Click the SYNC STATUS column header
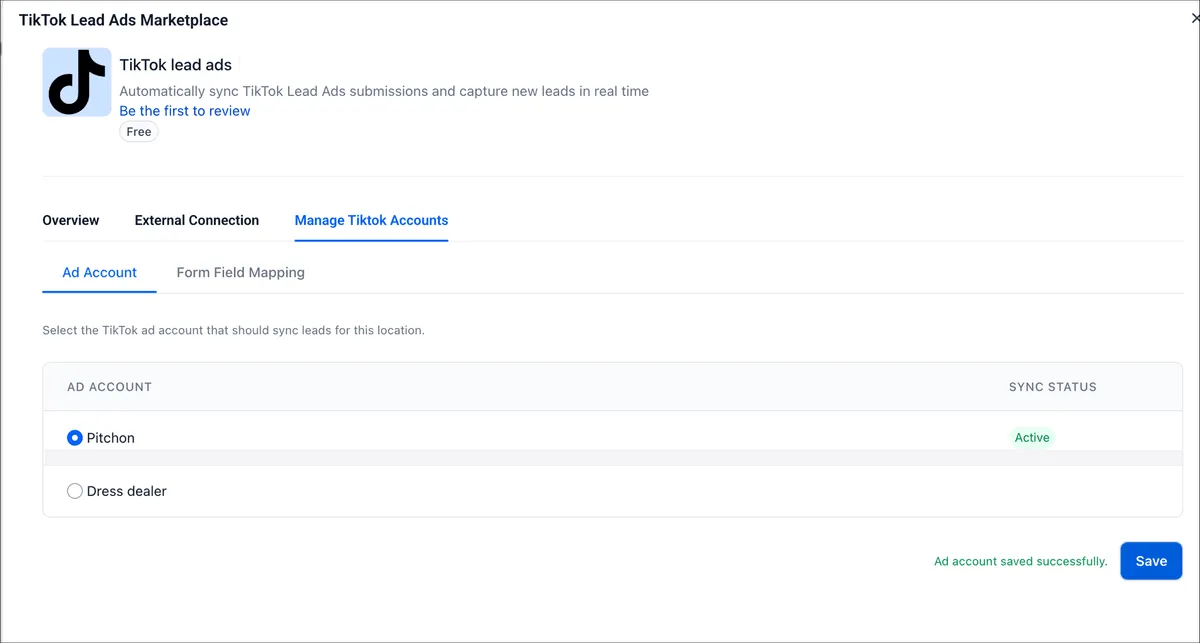The height and width of the screenshot is (643, 1200). 1053,387
